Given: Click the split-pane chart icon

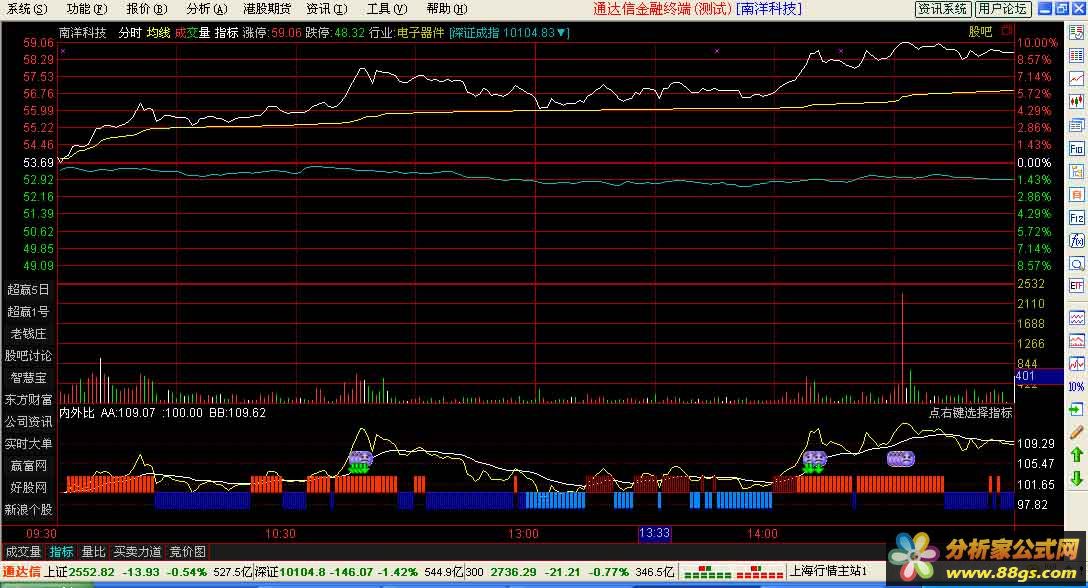Looking at the screenshot, I should coord(1076,364).
